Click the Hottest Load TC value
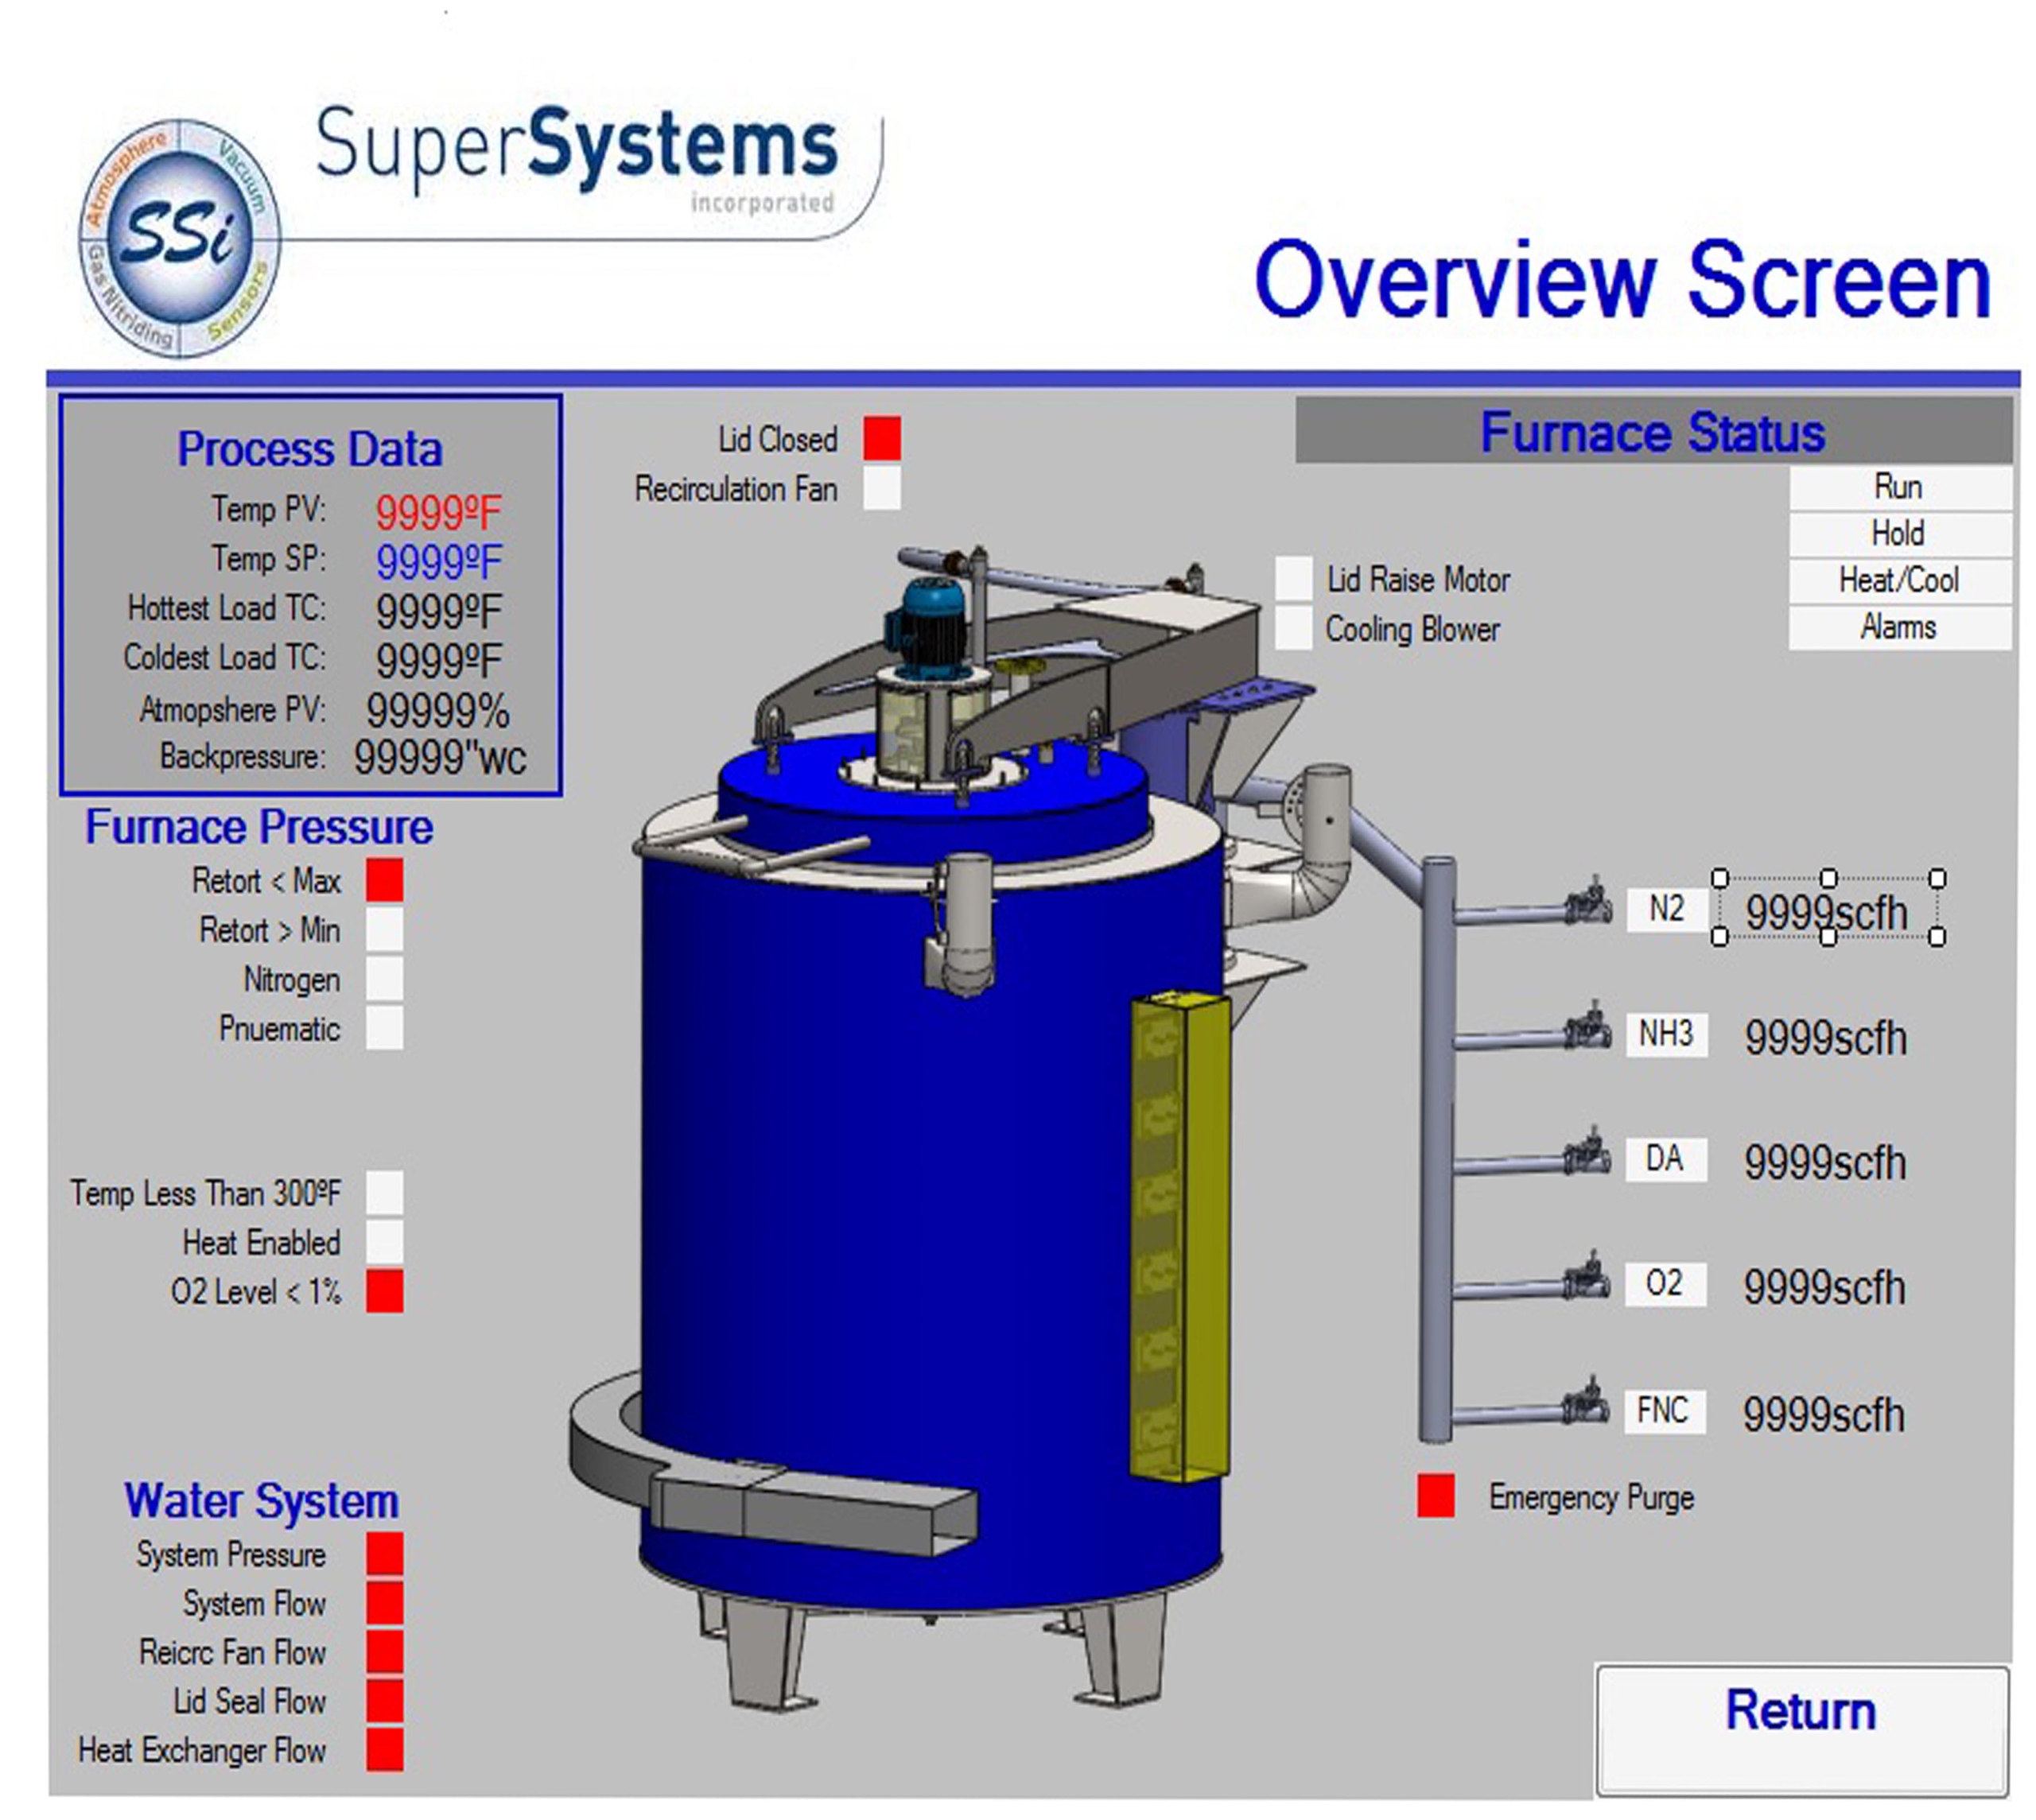 [438, 611]
